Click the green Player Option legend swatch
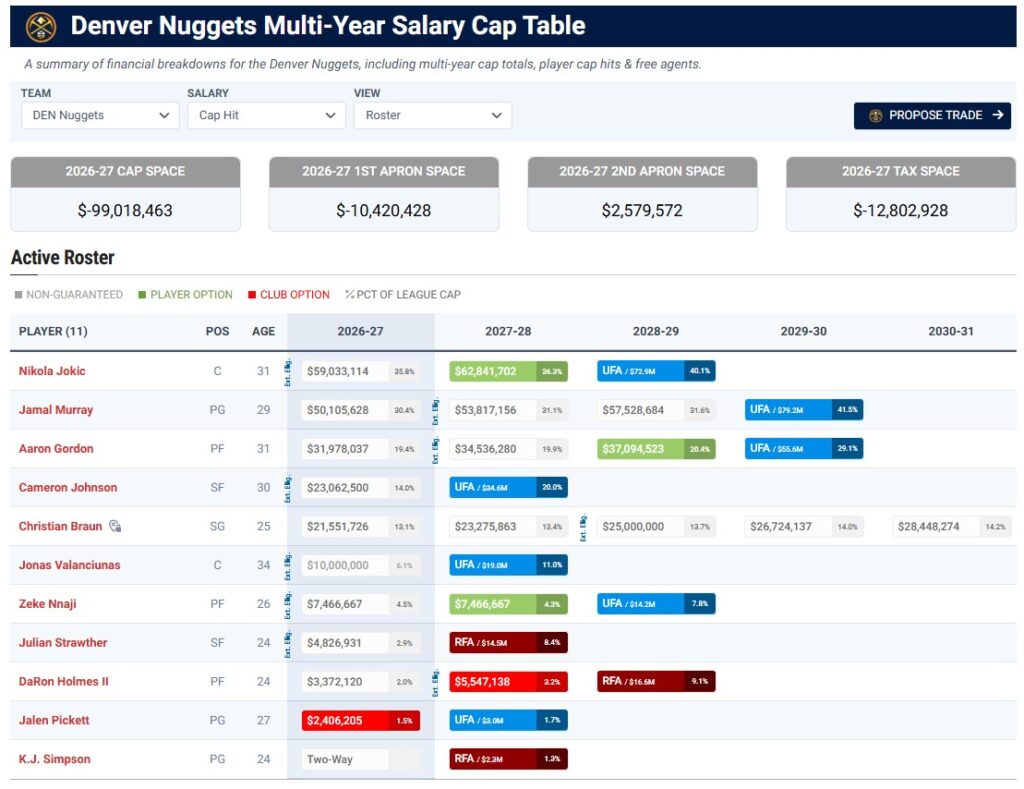The width and height of the screenshot is (1024, 789). tap(142, 295)
